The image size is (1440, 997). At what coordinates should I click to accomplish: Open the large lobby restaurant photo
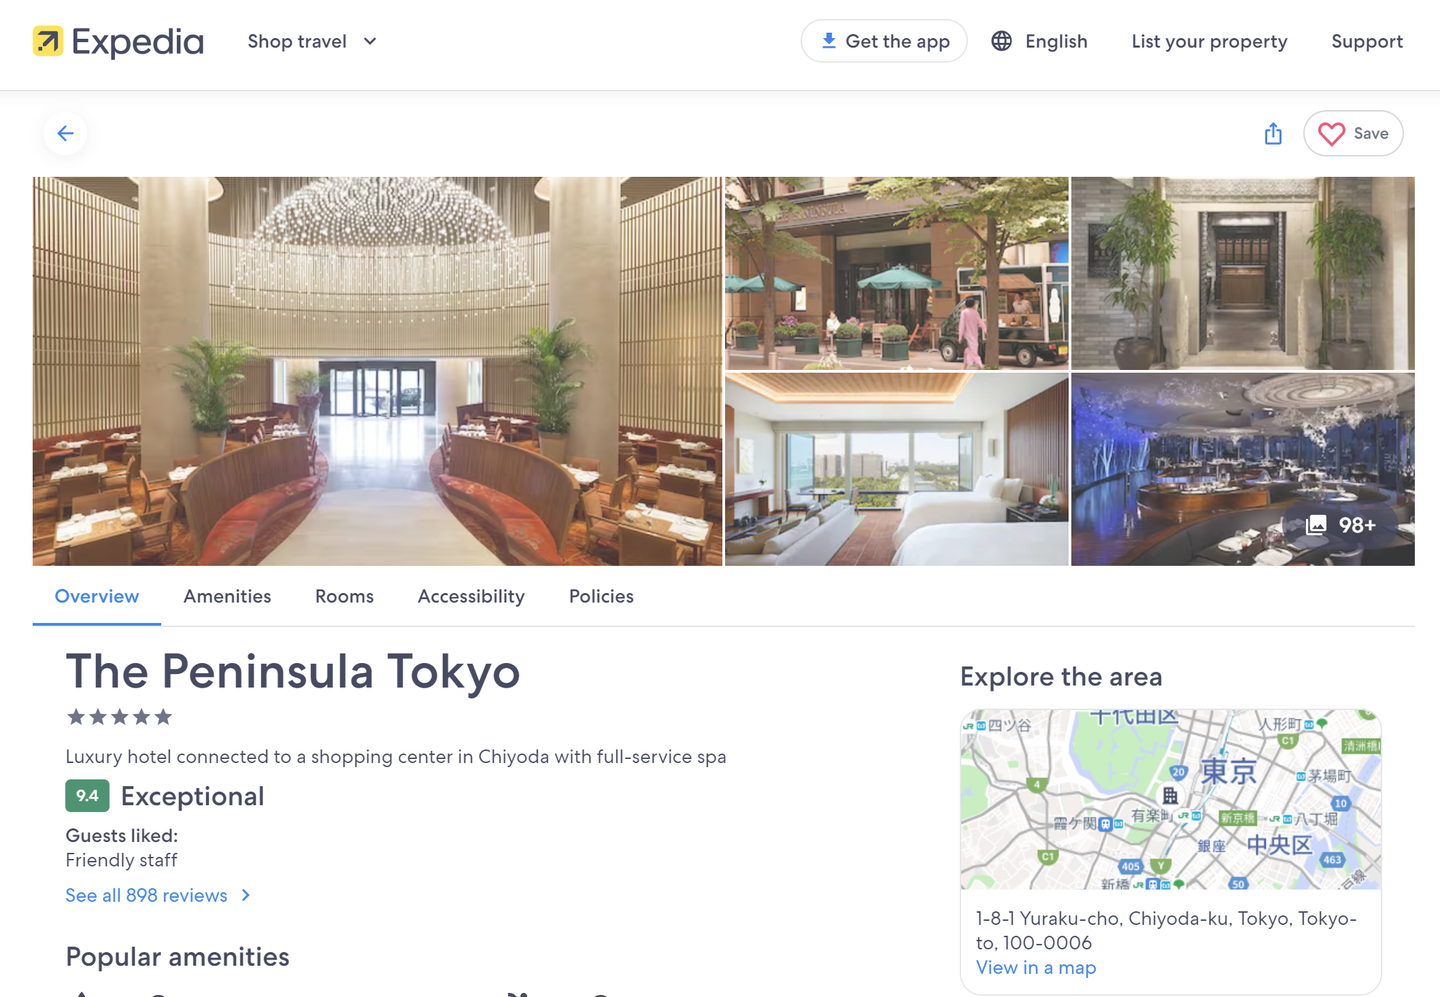tap(377, 371)
